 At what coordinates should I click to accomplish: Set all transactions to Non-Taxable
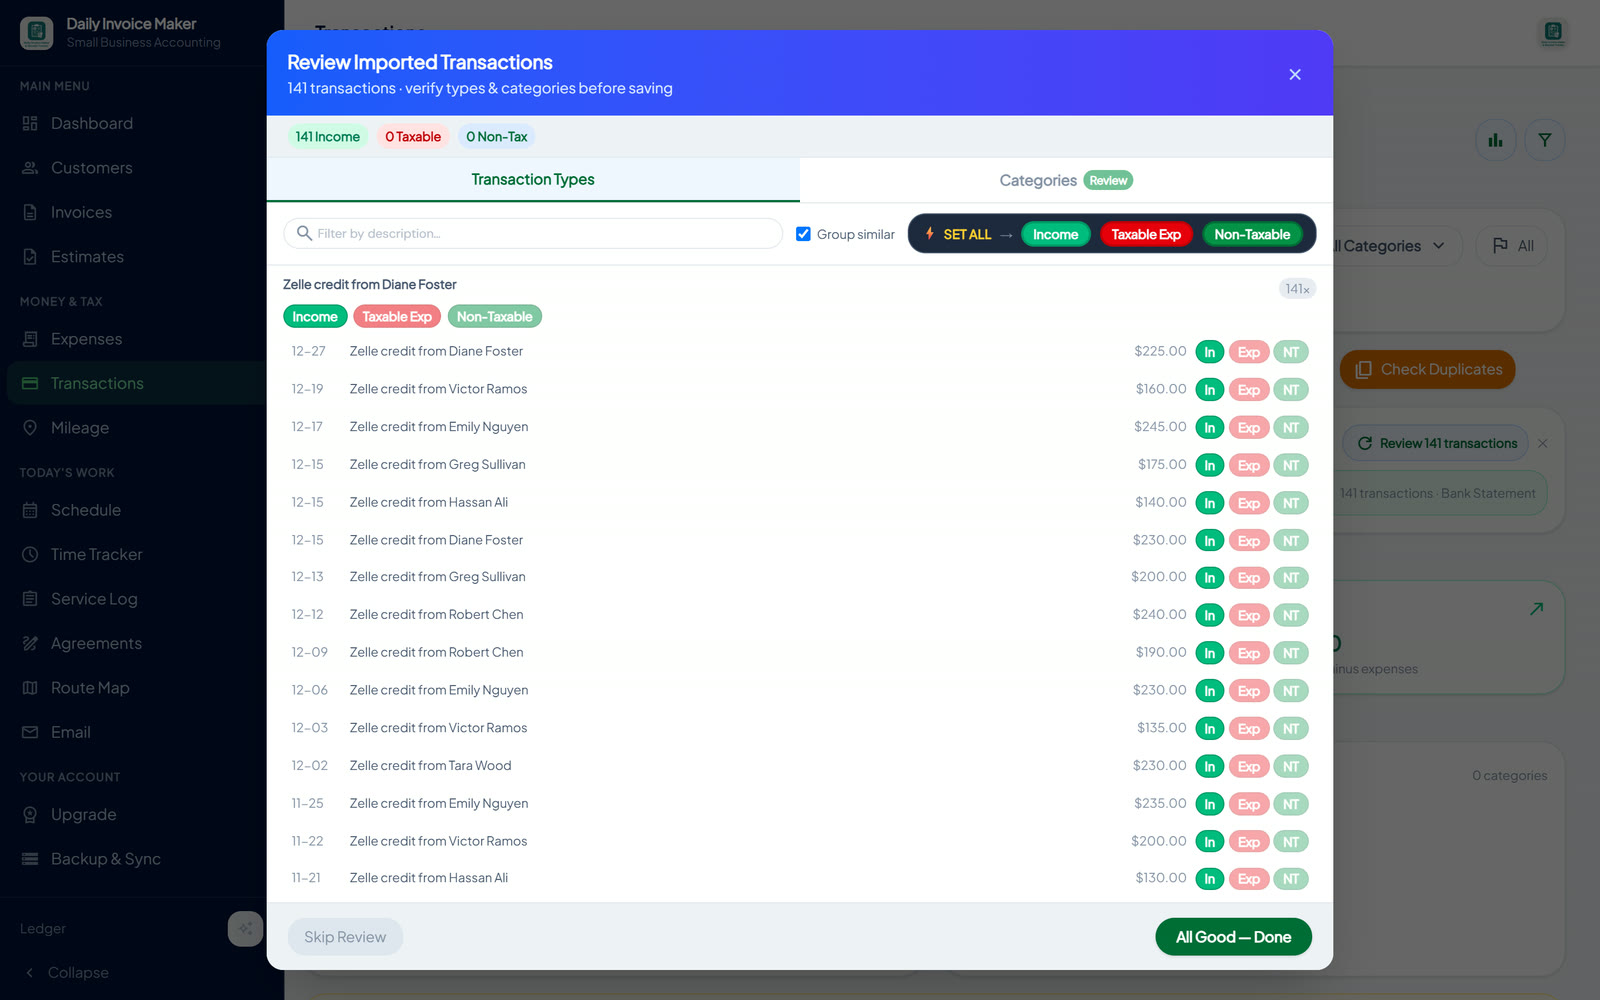click(x=1252, y=234)
